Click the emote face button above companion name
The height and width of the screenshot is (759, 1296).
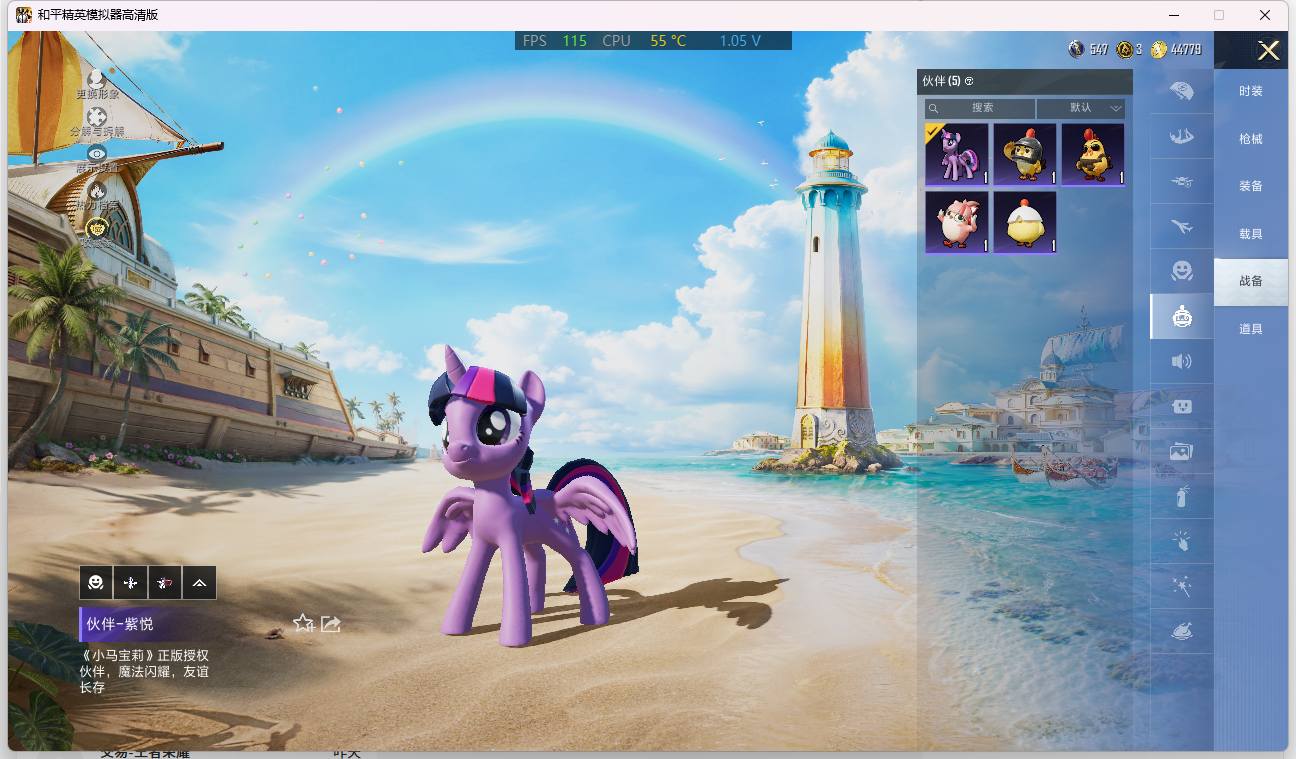pyautogui.click(x=96, y=583)
